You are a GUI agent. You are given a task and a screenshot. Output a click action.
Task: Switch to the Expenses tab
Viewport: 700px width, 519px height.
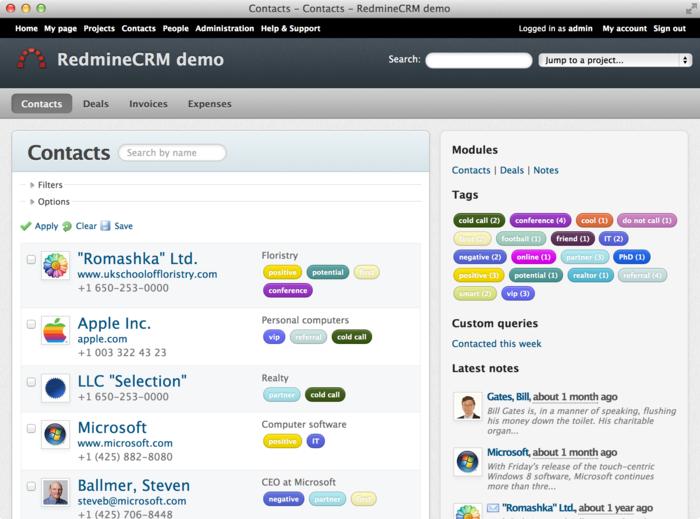click(209, 104)
